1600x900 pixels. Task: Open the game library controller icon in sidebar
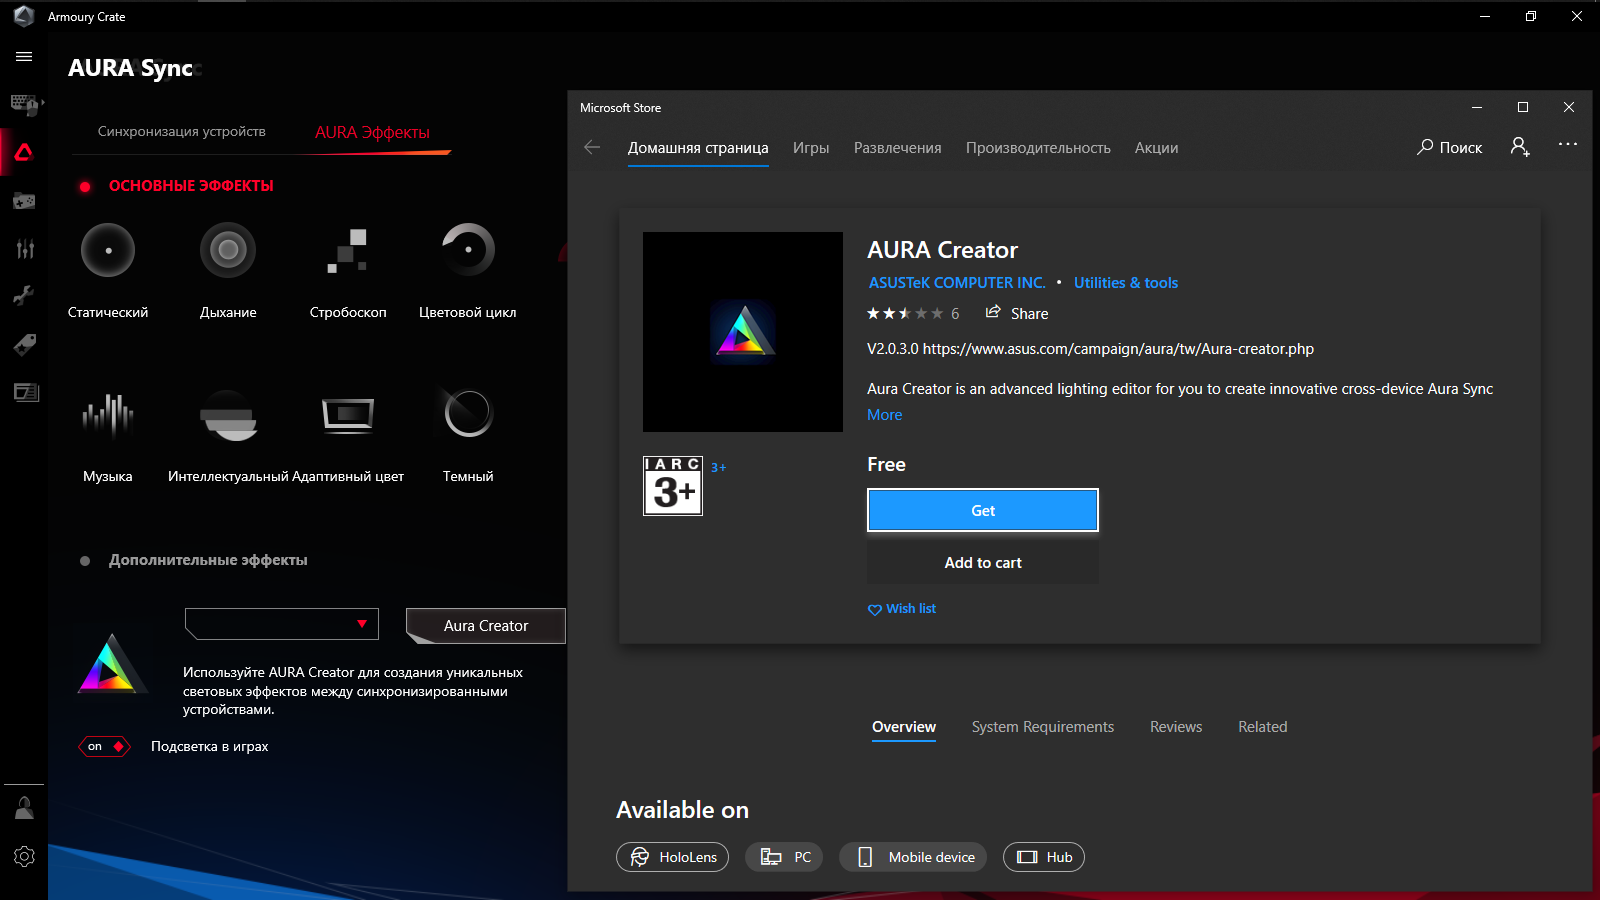[24, 201]
